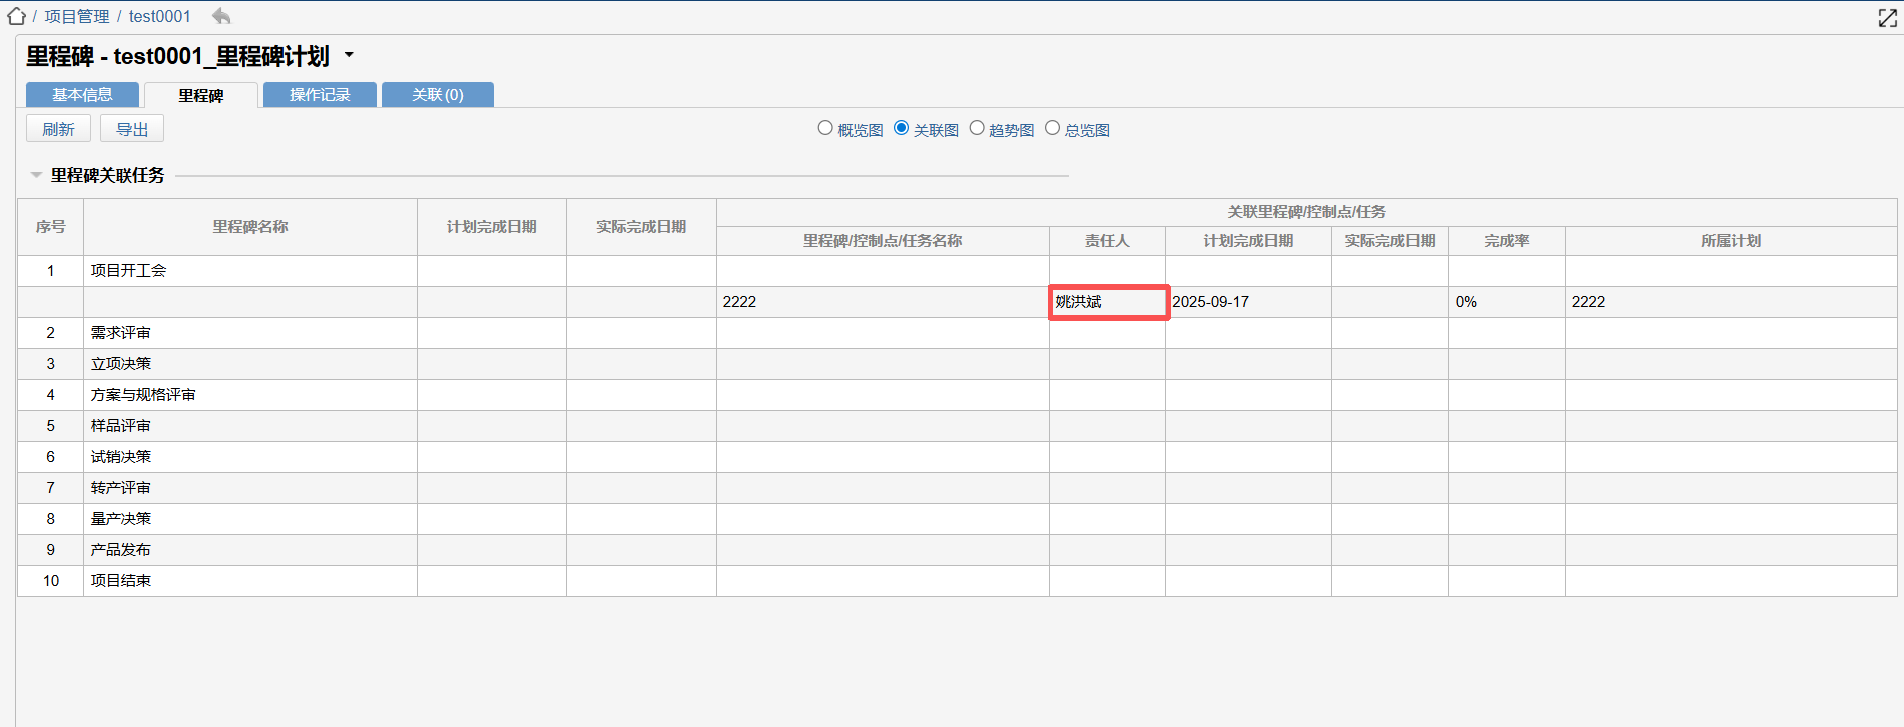Open 项目管理 breadcrumb link
The image size is (1904, 727).
click(77, 16)
